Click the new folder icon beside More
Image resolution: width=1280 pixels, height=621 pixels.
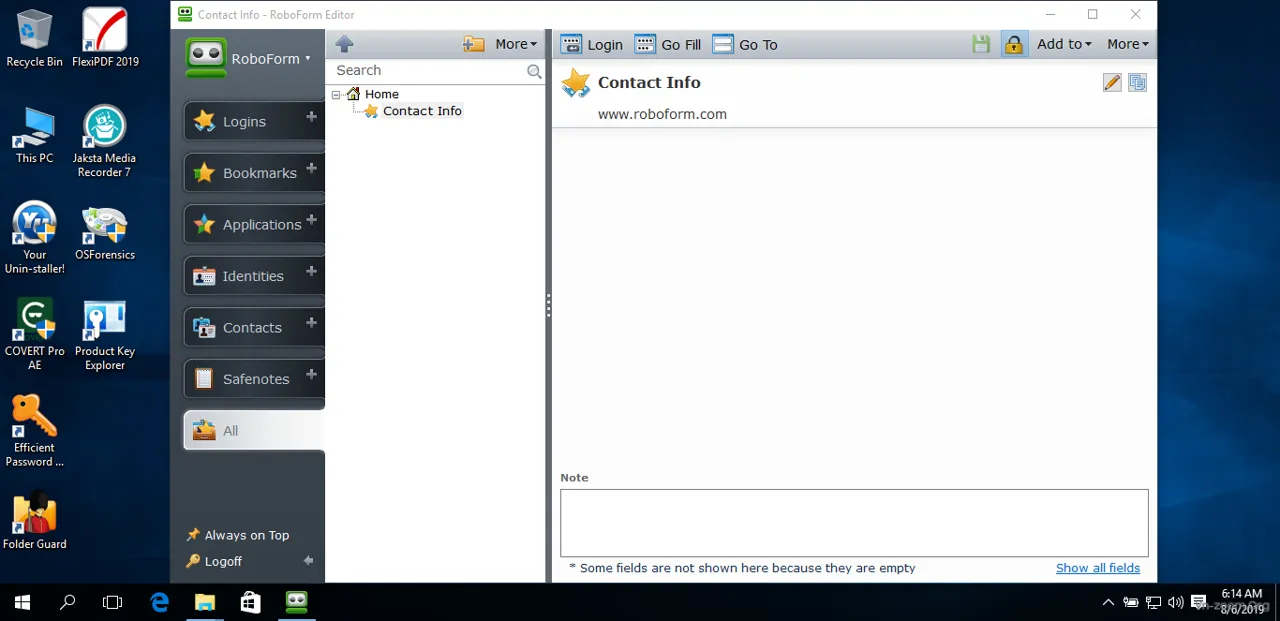coord(474,44)
